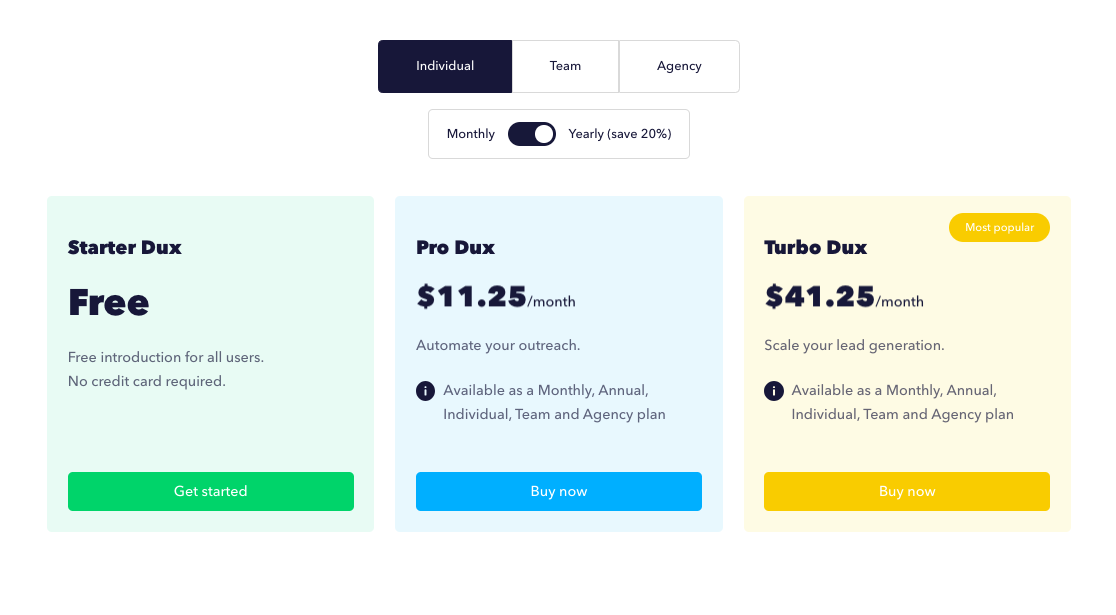Viewport: 1116px width, 615px height.
Task: Select the Monthly billing label
Action: point(471,134)
